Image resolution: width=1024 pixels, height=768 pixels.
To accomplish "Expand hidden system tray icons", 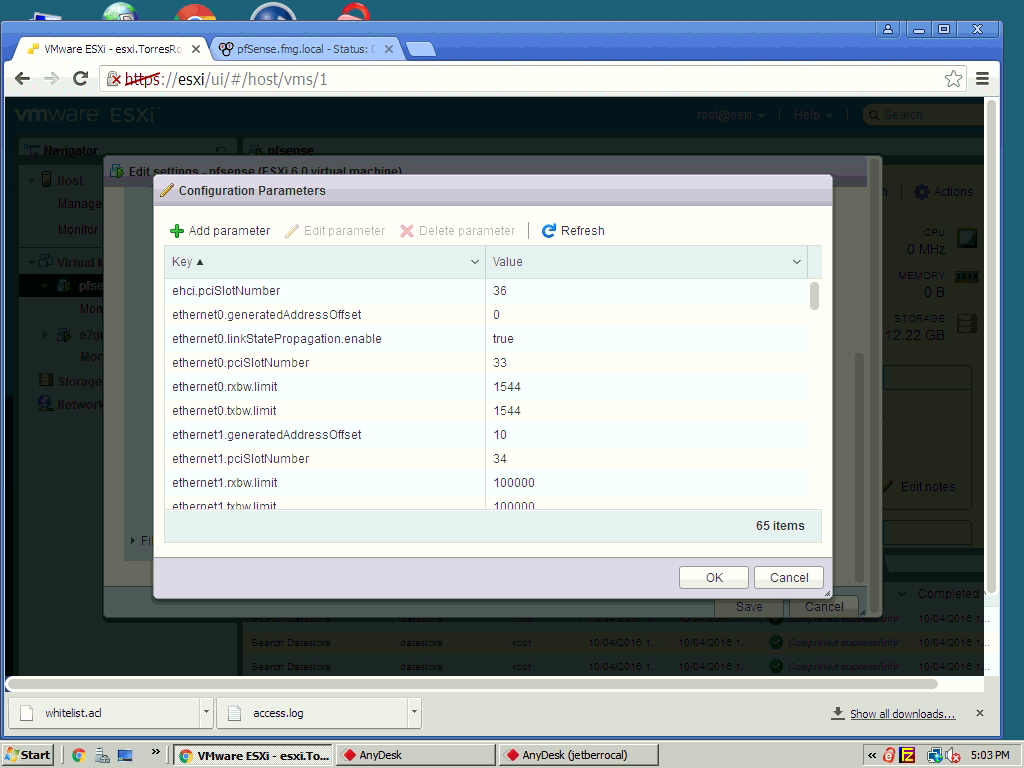I will click(872, 756).
